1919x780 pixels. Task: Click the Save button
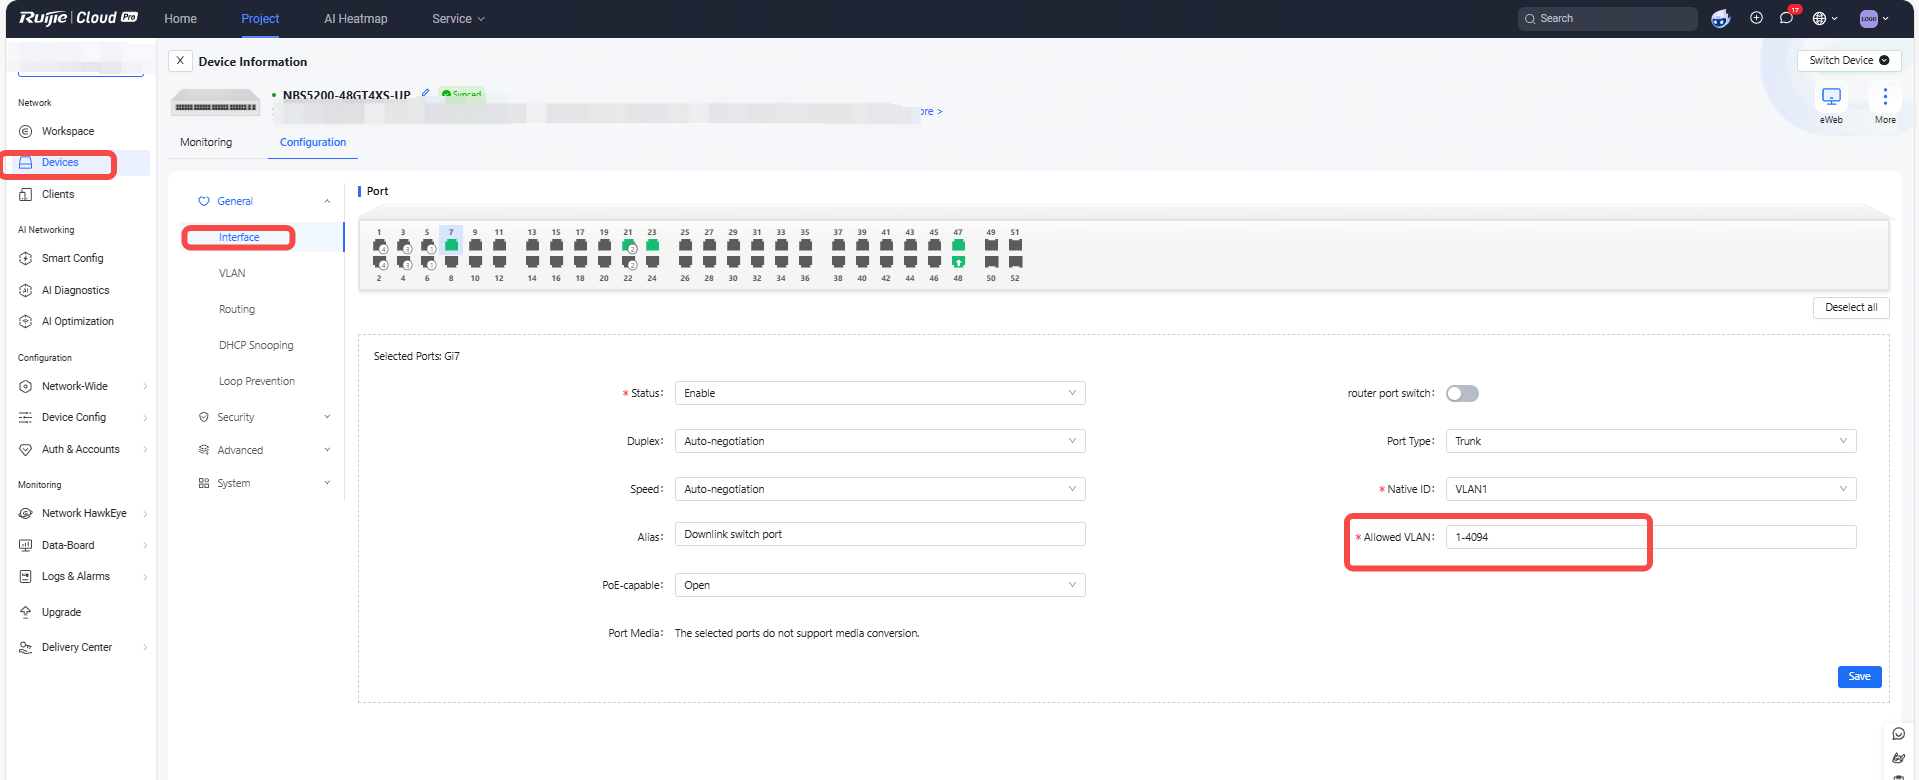(x=1859, y=676)
